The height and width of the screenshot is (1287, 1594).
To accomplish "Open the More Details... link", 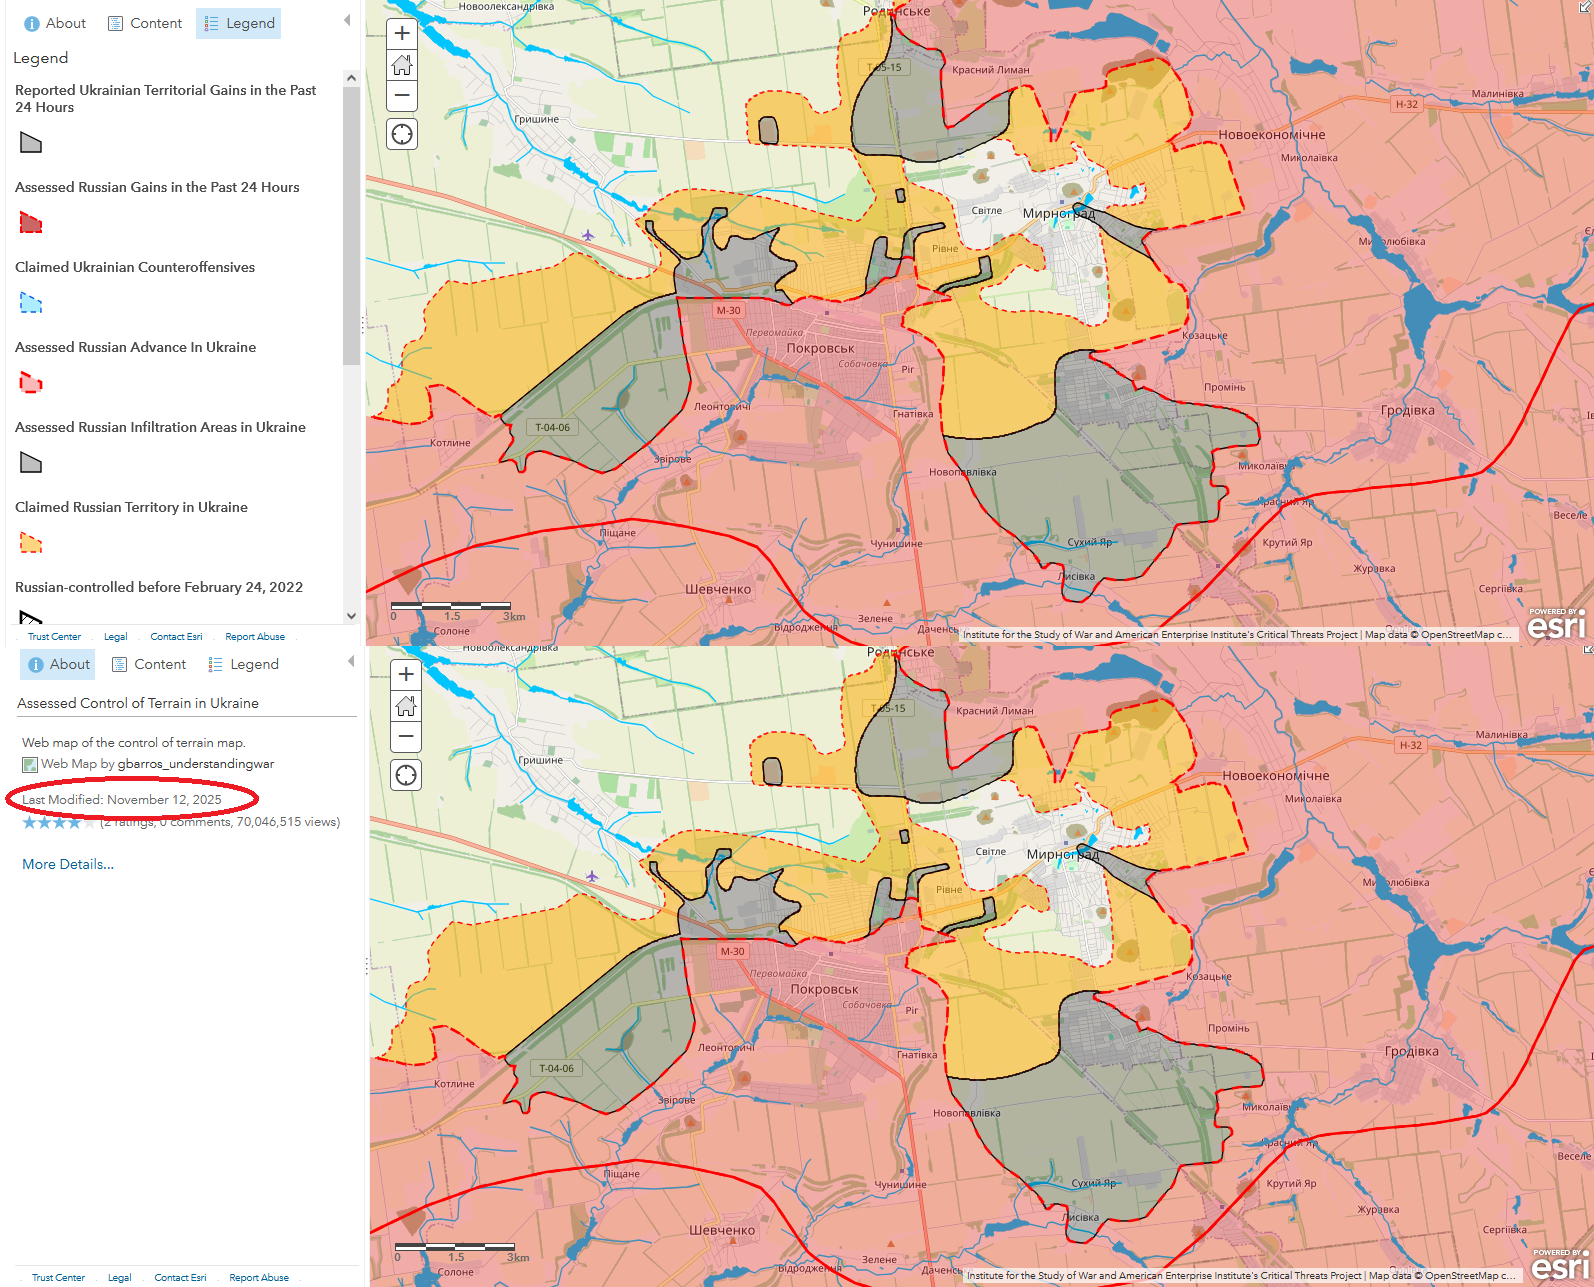I will click(x=68, y=864).
